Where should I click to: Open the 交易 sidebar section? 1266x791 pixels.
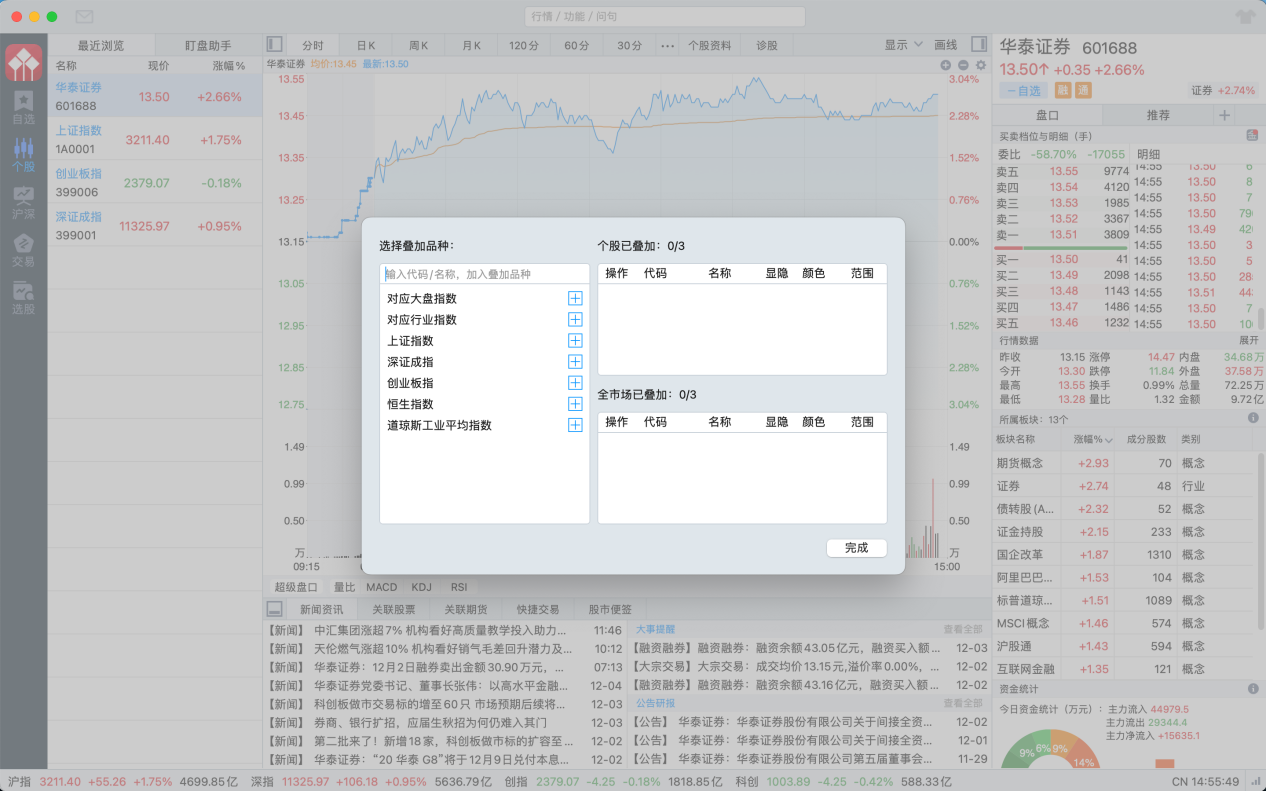coord(23,250)
